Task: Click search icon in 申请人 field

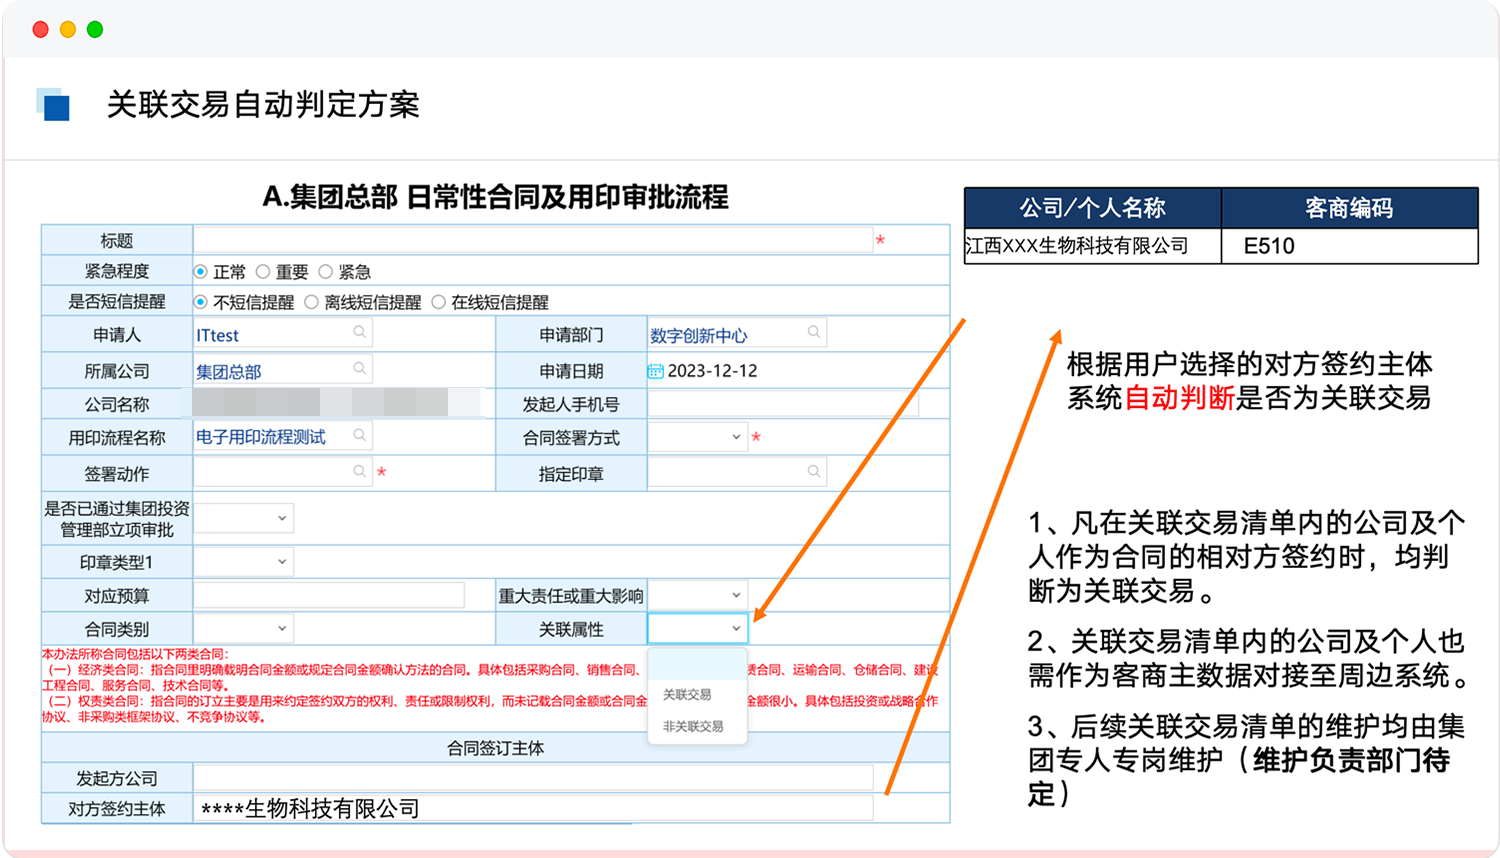Action: tap(359, 331)
